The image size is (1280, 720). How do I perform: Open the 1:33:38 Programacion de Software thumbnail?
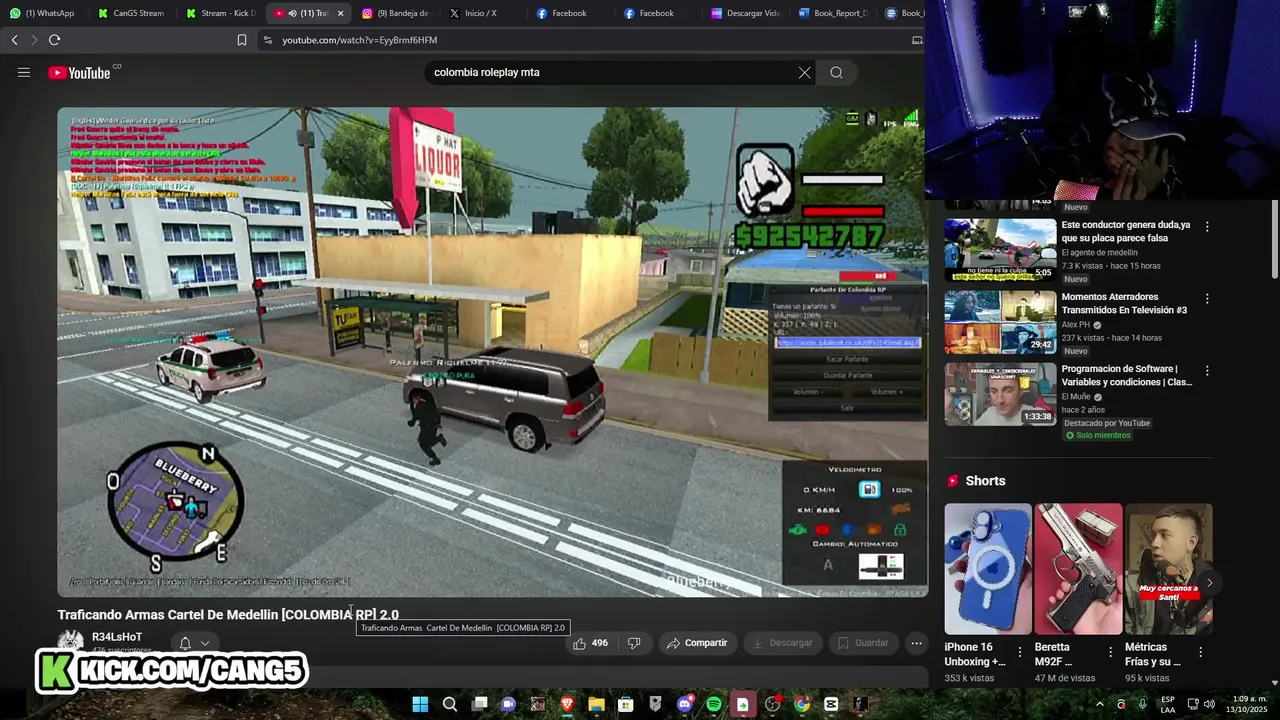[x=1000, y=394]
